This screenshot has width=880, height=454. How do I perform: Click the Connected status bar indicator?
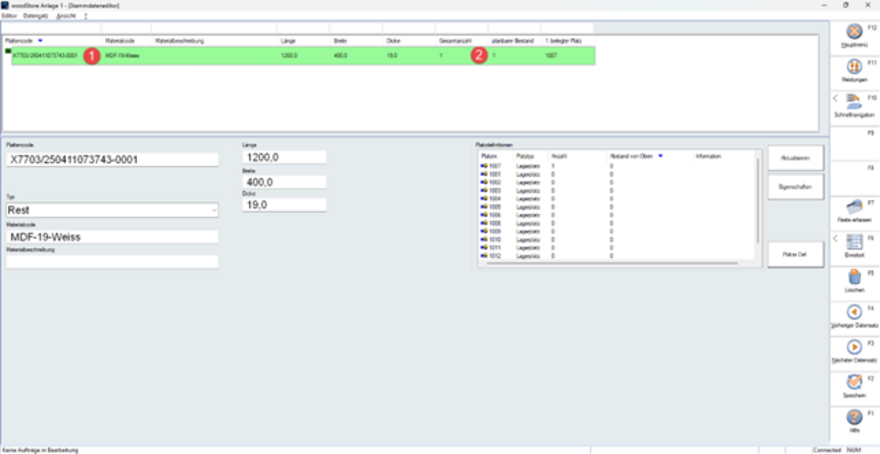827,450
